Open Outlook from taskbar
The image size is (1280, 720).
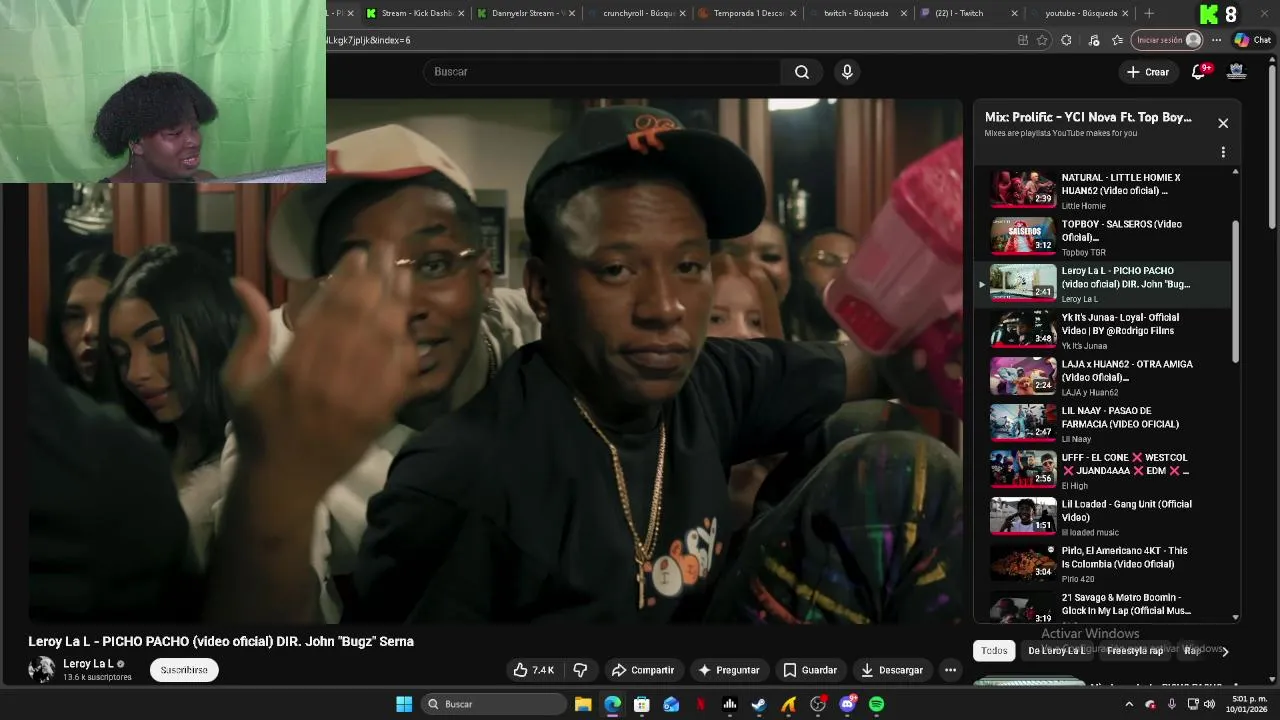[x=671, y=704]
